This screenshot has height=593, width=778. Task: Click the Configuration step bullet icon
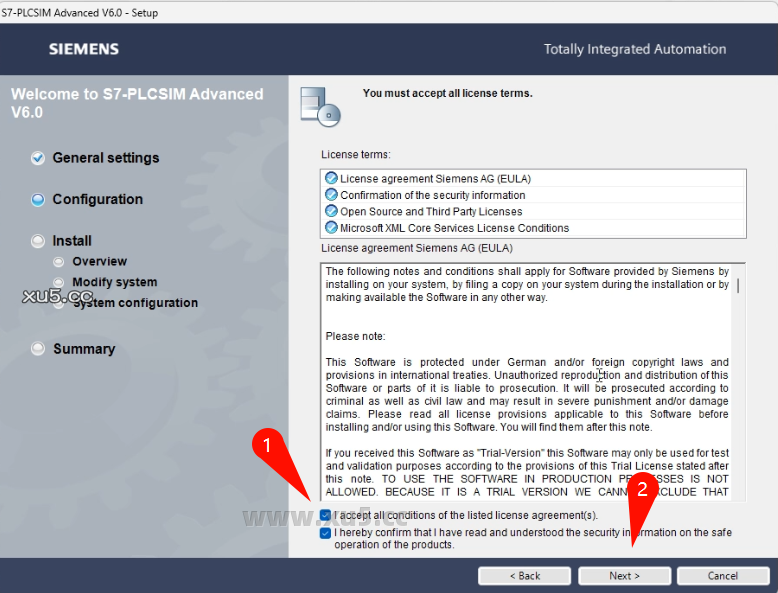pos(38,199)
